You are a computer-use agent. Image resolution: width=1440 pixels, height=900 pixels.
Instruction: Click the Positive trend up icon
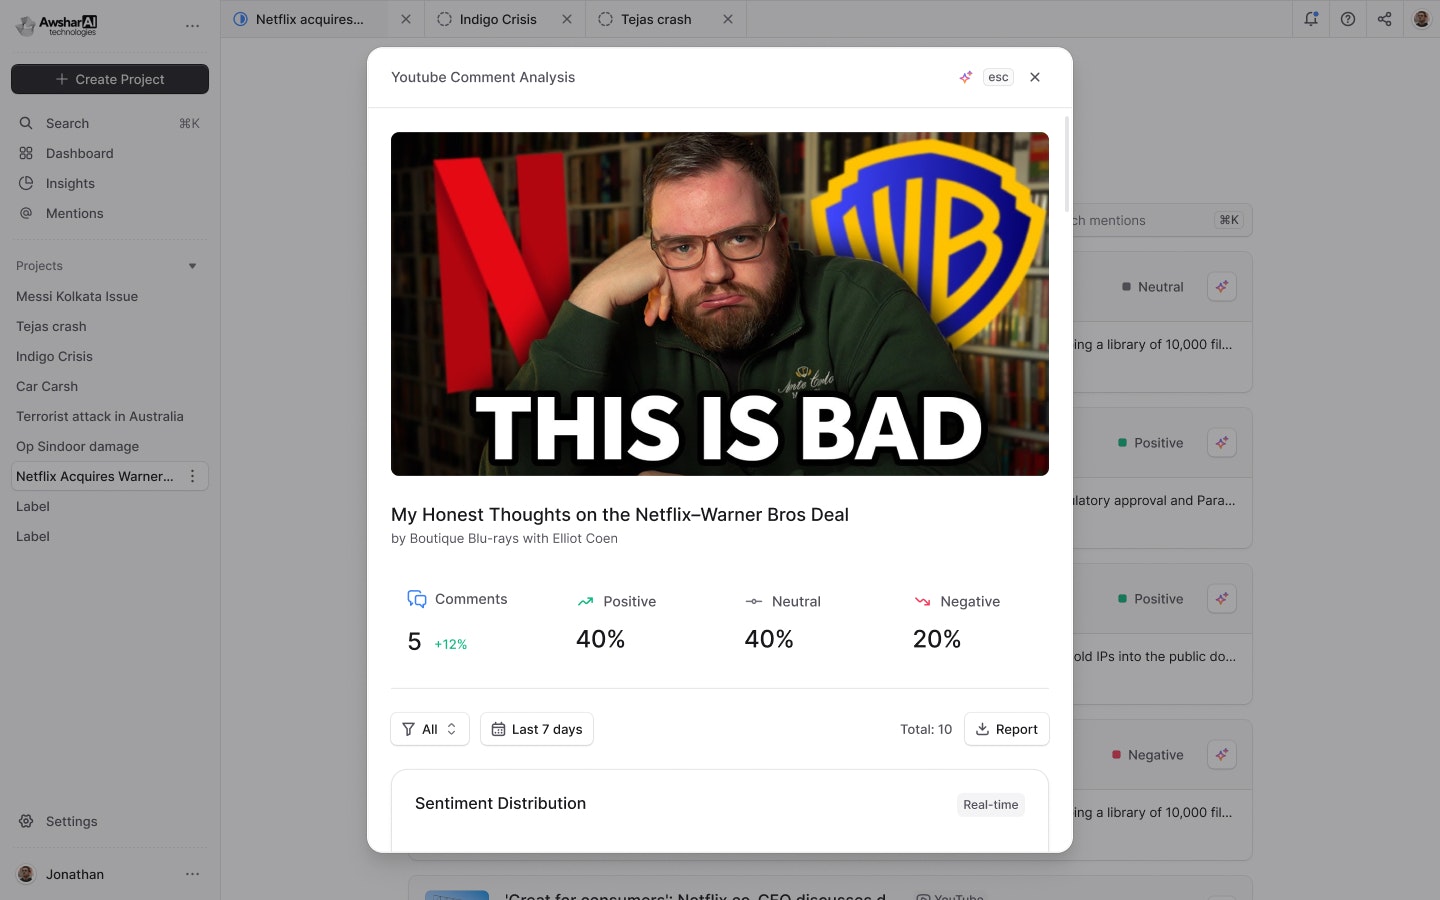(585, 601)
